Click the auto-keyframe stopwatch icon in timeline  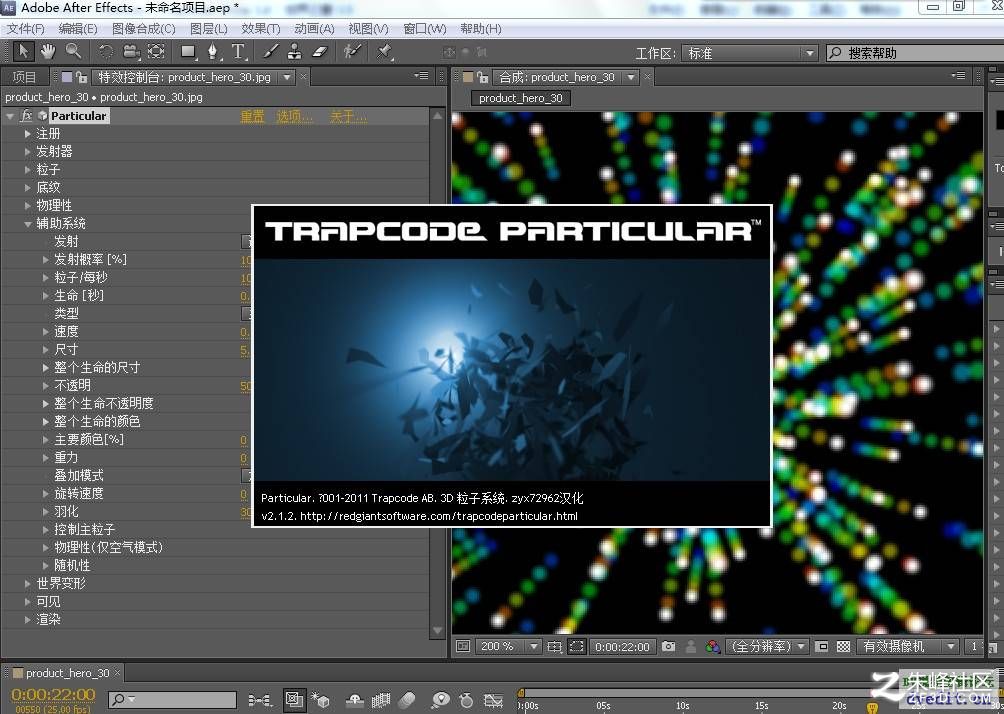[467, 701]
